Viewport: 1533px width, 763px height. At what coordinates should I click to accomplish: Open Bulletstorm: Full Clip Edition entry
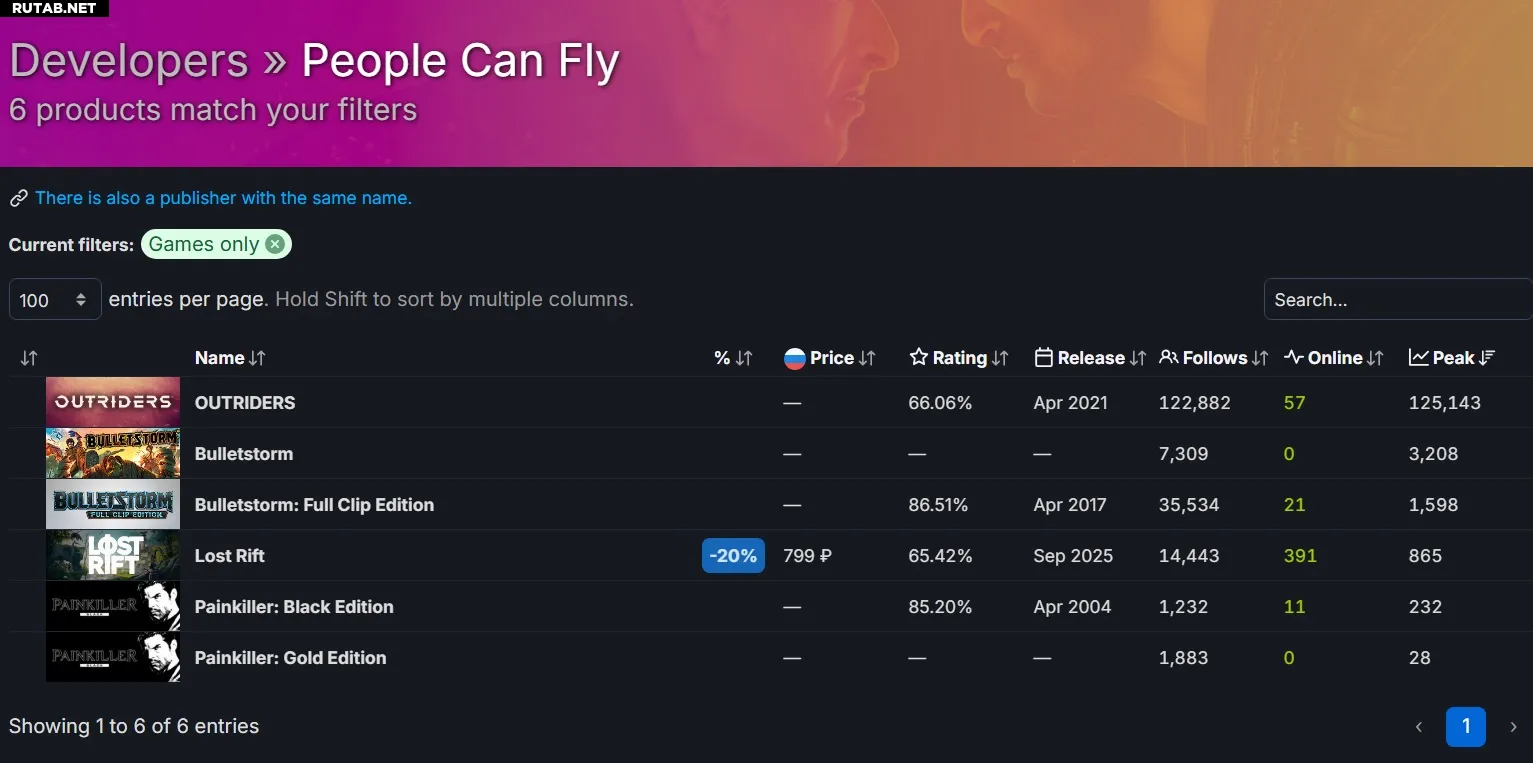[x=314, y=505]
